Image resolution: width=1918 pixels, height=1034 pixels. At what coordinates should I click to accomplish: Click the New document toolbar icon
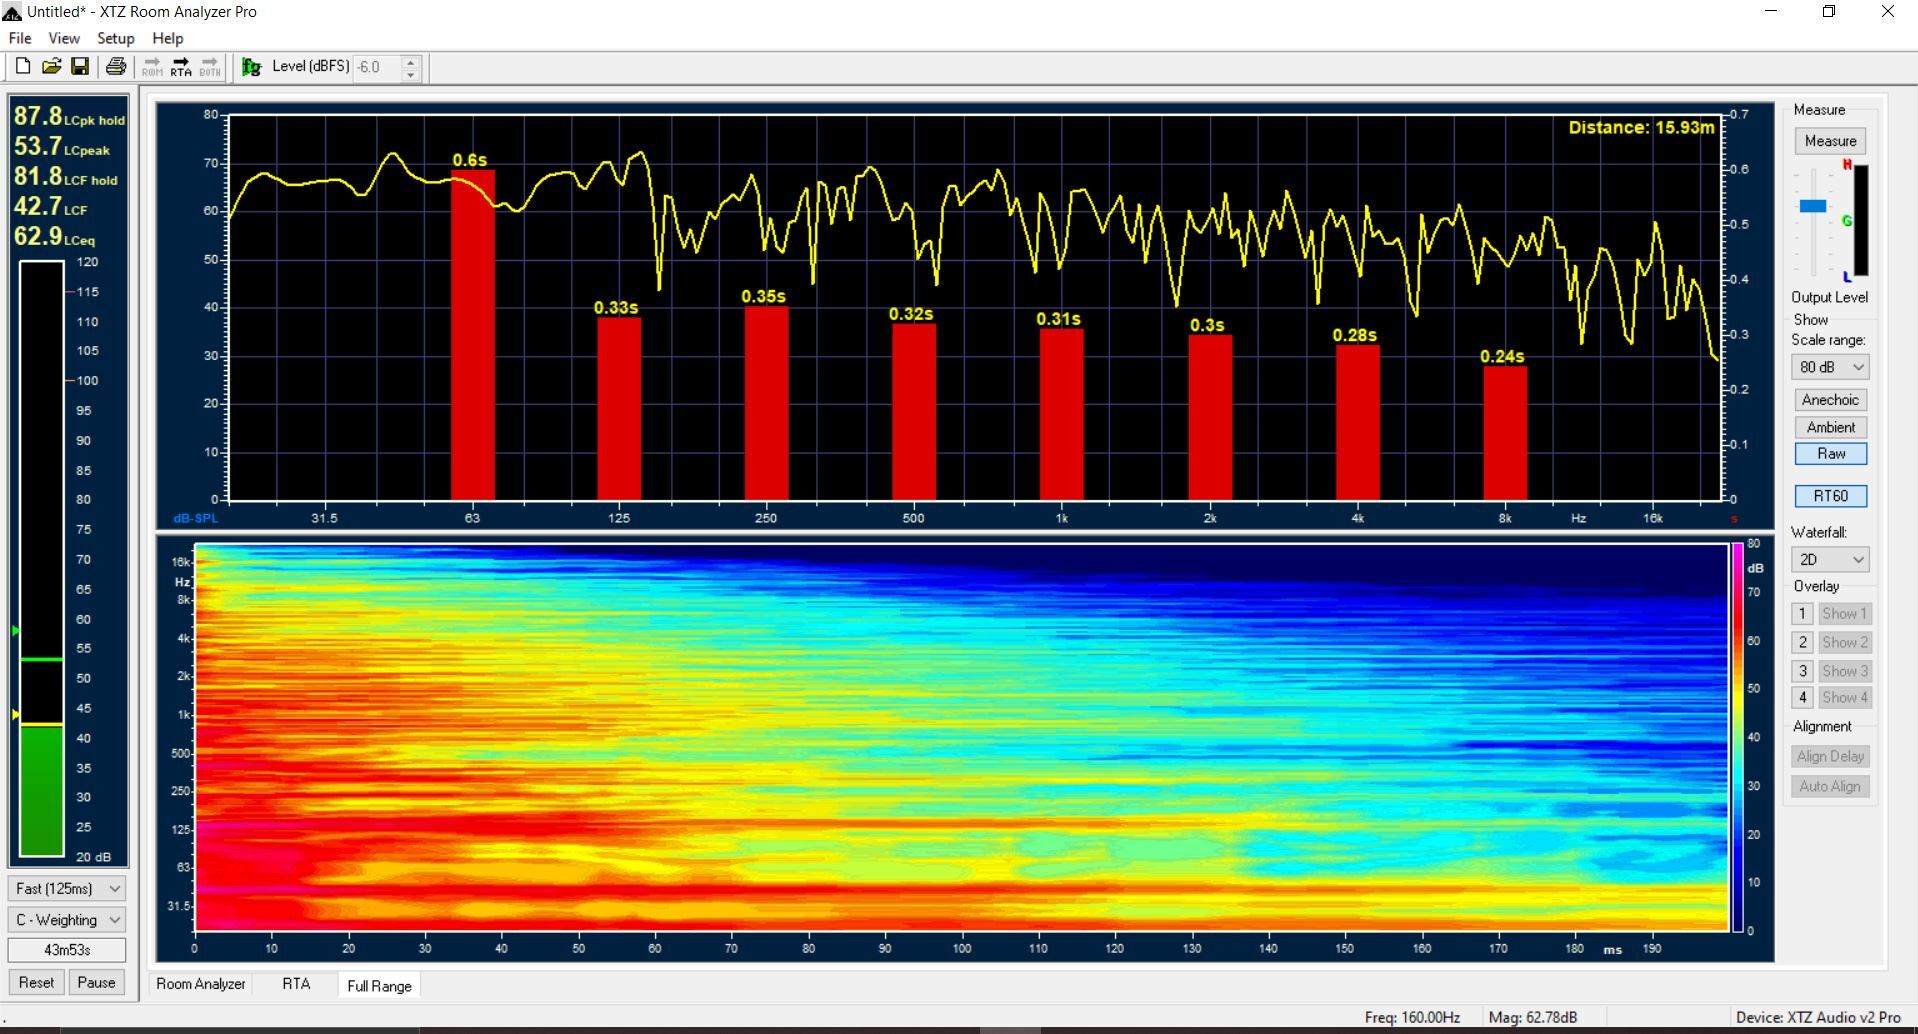point(22,67)
